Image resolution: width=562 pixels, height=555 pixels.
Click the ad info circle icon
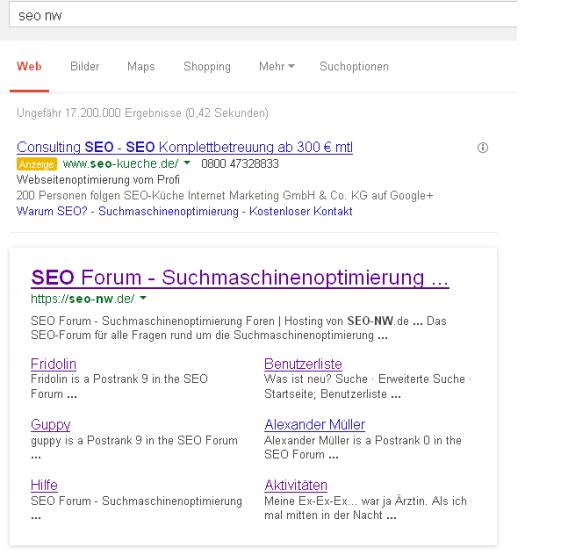(x=482, y=147)
